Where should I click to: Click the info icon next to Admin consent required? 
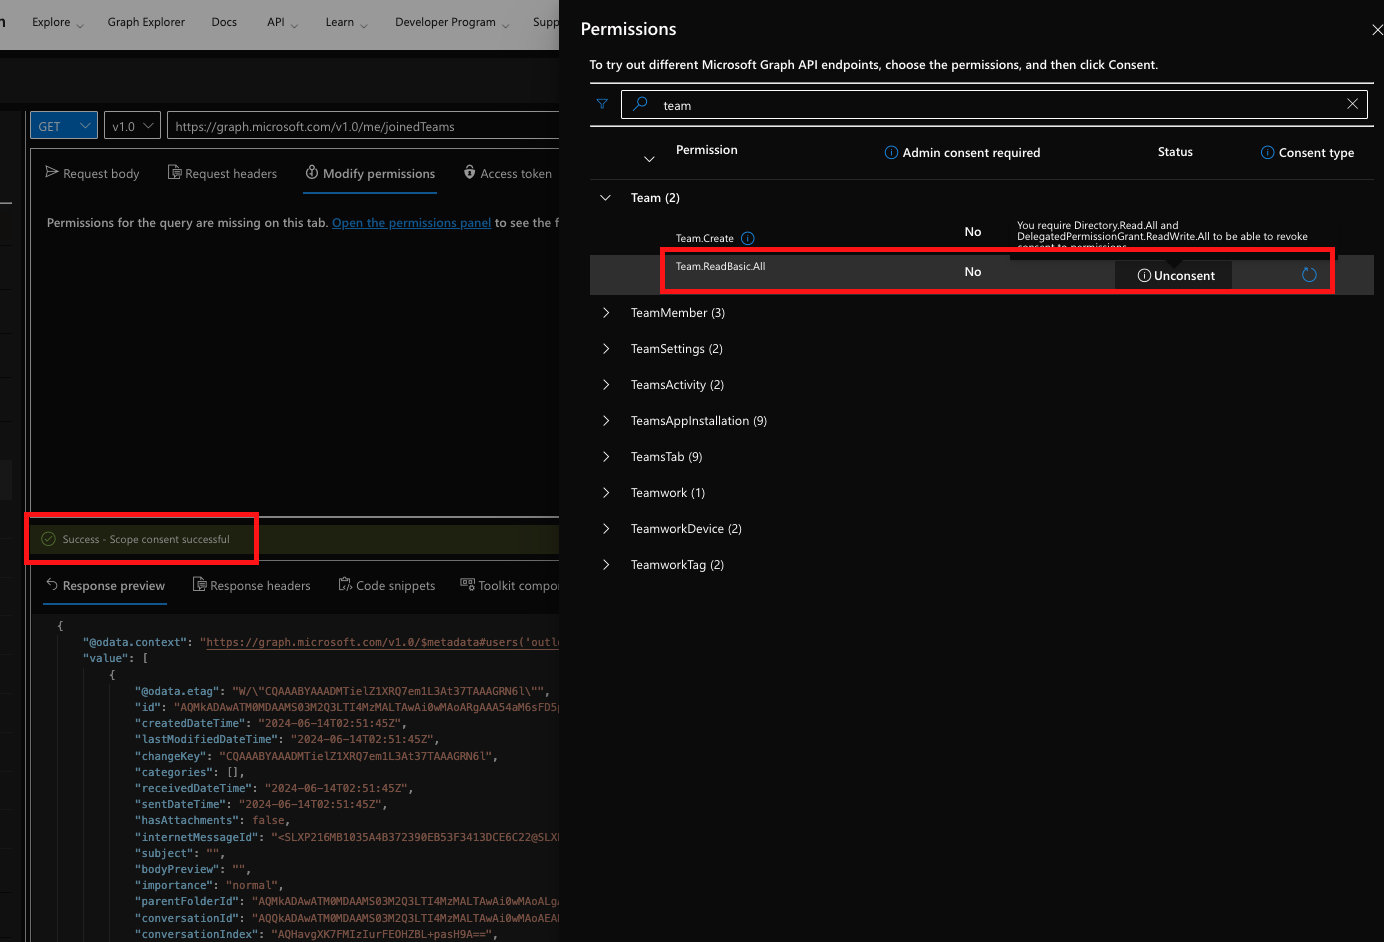click(x=890, y=152)
